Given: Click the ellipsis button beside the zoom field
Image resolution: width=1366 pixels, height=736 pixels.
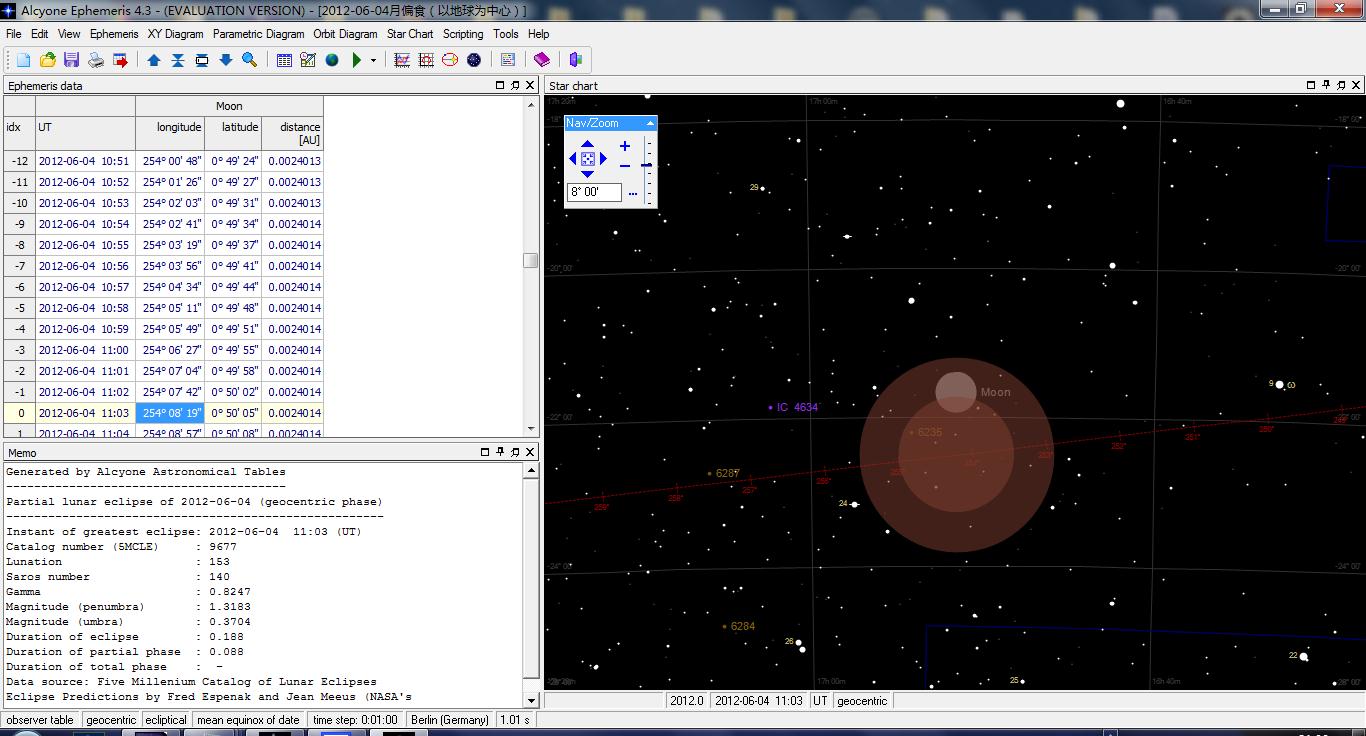Looking at the screenshot, I should (633, 193).
